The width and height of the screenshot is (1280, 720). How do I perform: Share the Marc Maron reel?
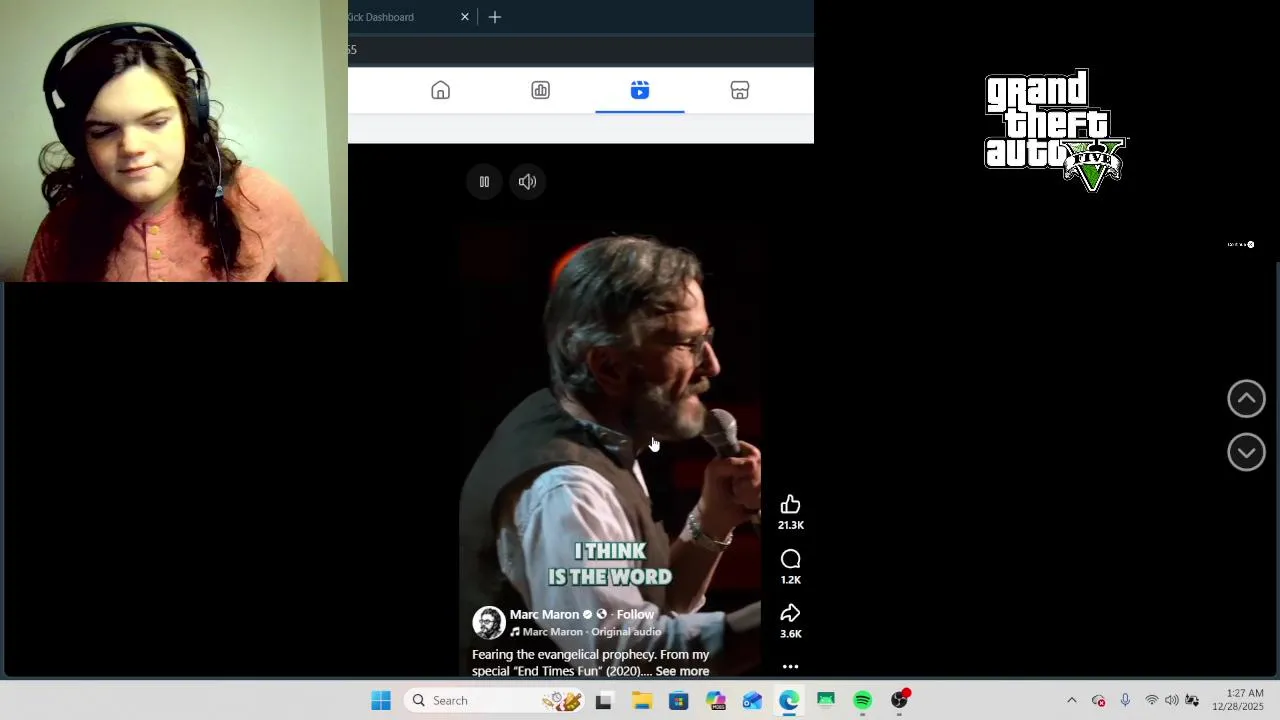790,613
